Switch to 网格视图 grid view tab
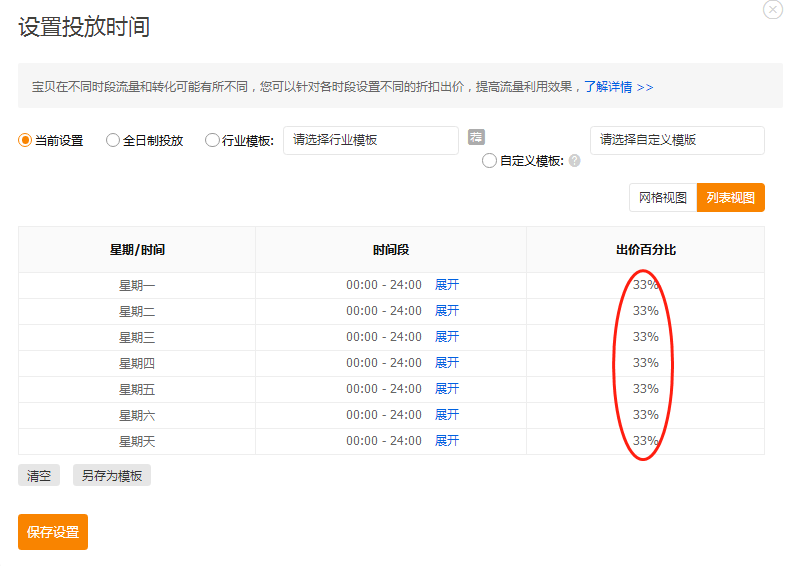Screen dimensions: 794x566 [663, 198]
